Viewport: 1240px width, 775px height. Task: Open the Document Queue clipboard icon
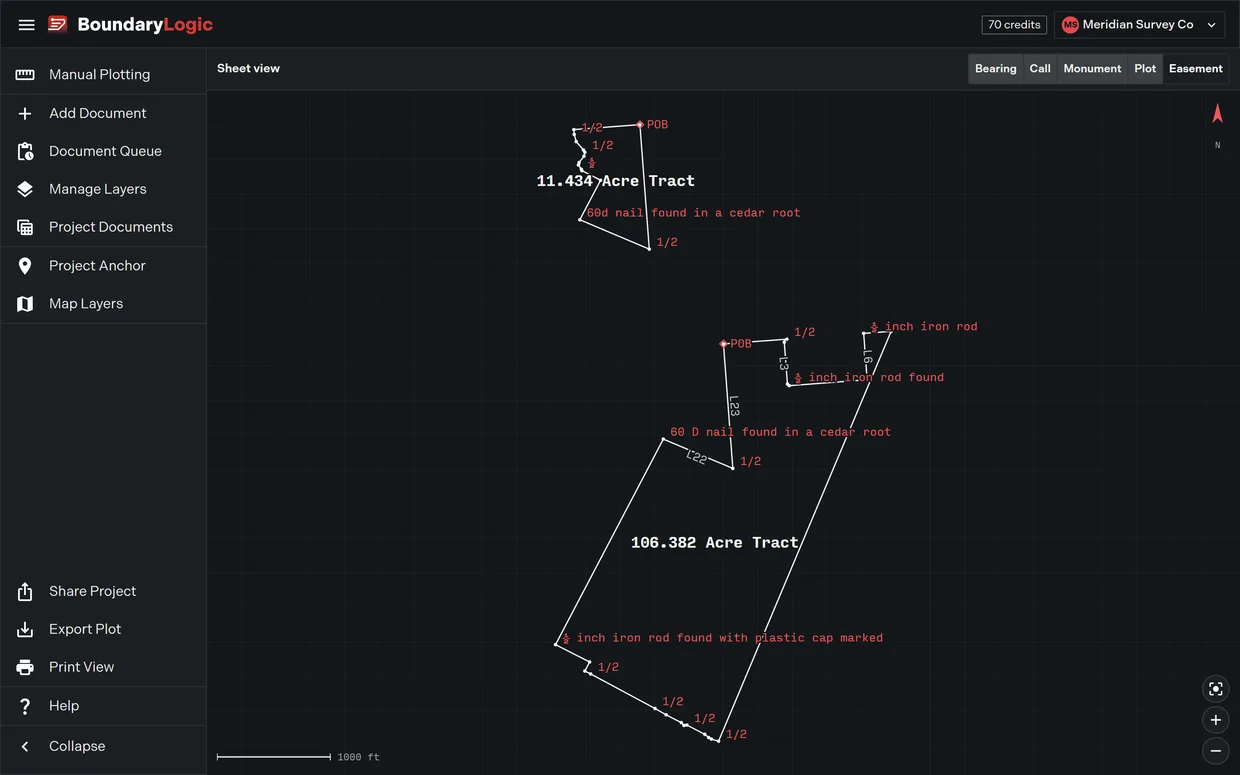pos(25,151)
